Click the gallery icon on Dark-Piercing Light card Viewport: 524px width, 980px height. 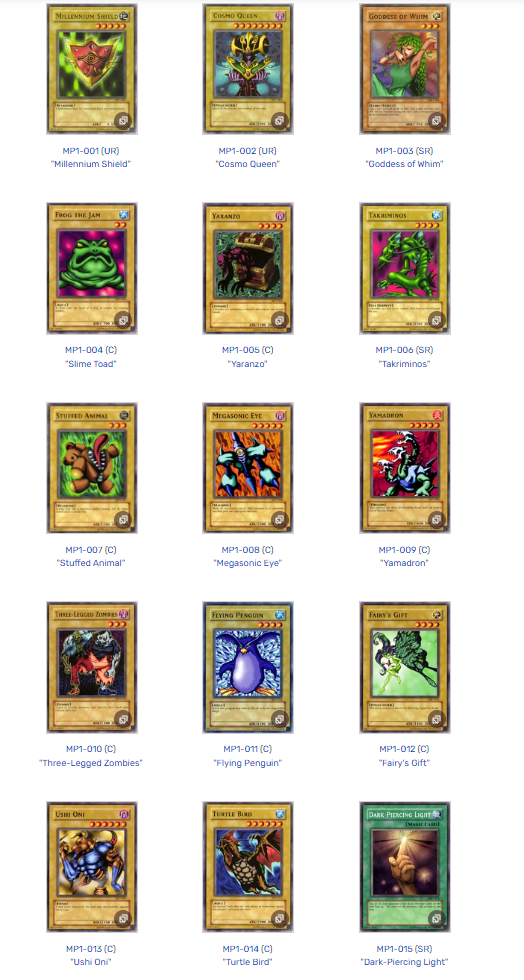[436, 919]
